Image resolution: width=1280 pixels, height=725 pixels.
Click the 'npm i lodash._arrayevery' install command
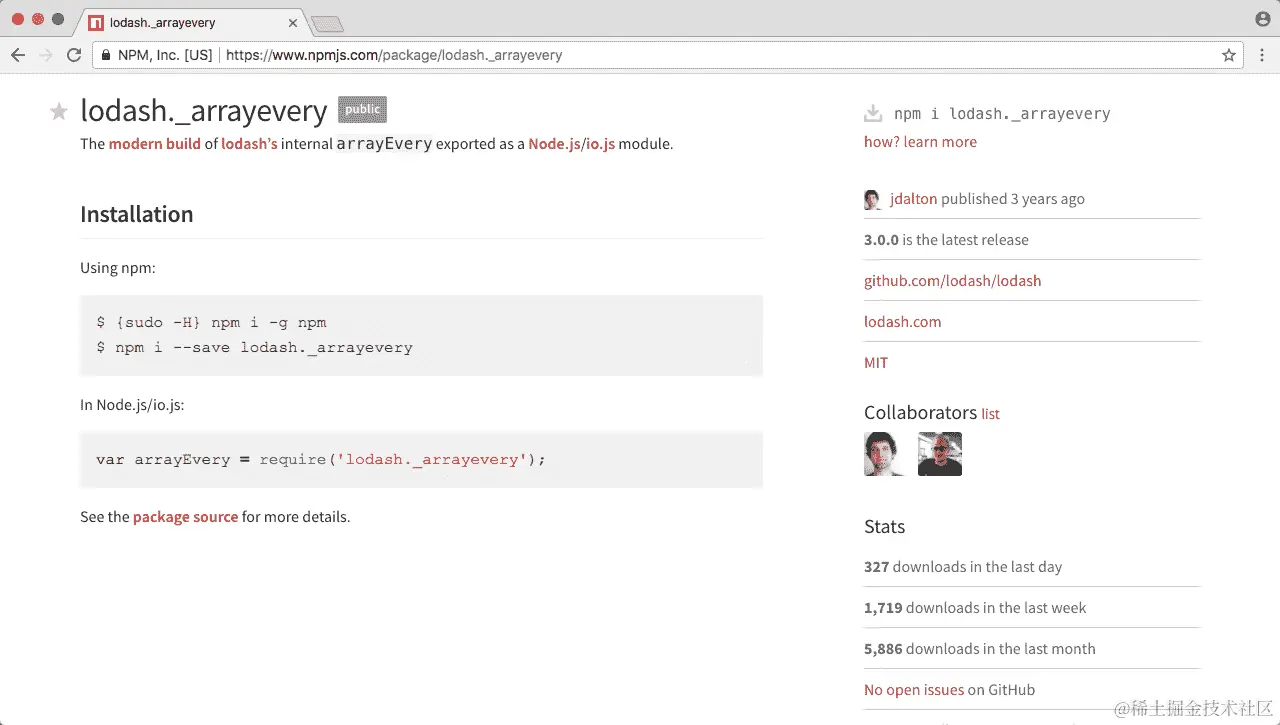click(x=1002, y=114)
